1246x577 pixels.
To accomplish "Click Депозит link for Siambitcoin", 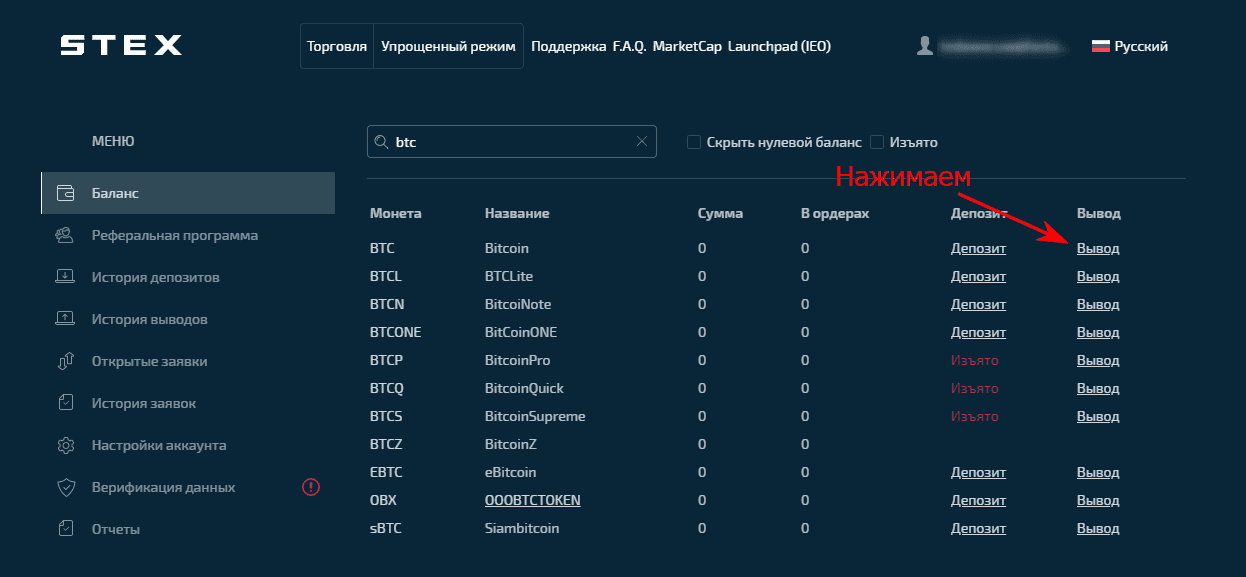I will (x=978, y=528).
